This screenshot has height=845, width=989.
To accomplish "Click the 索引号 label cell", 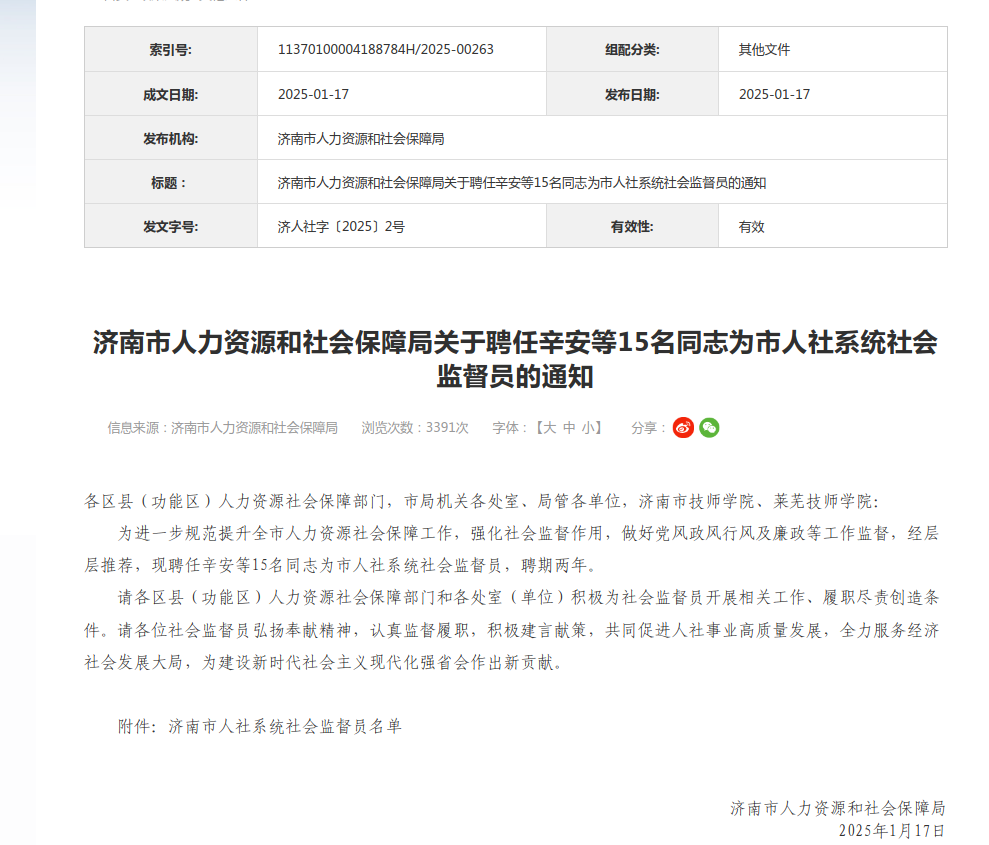I will [x=170, y=50].
